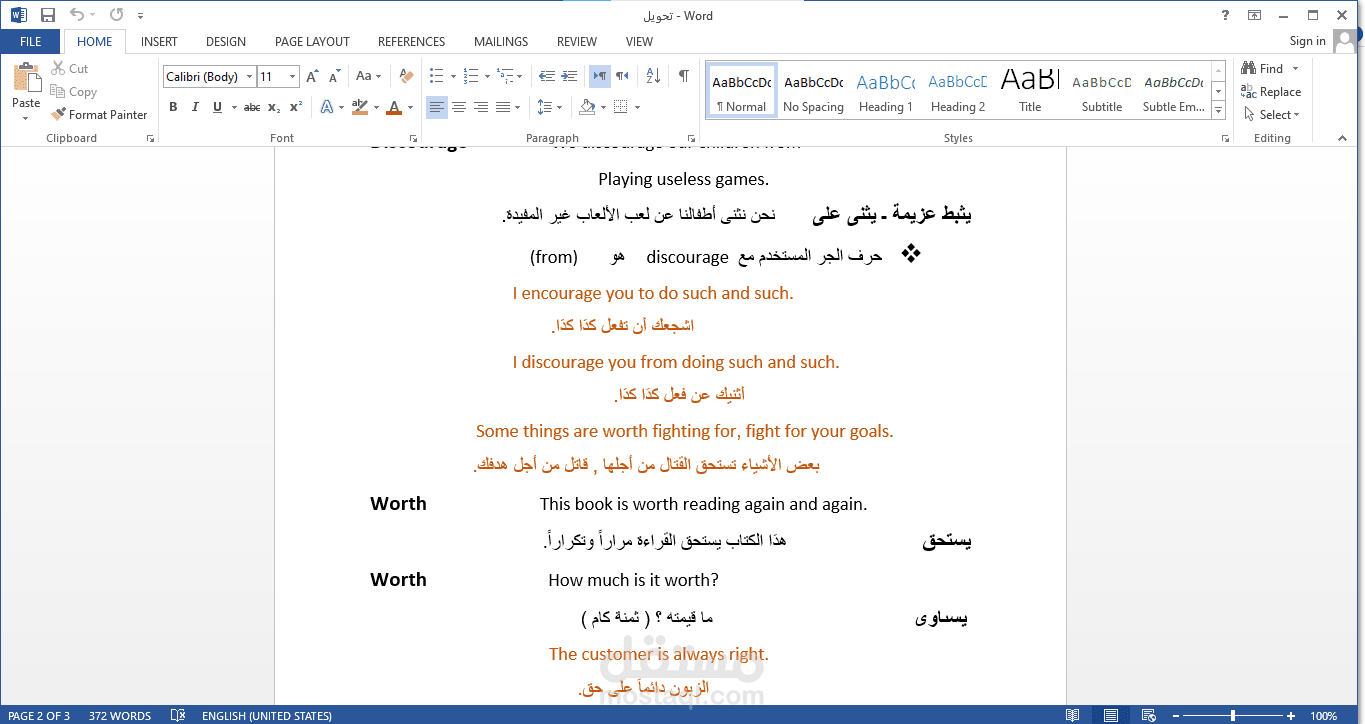
Task: Open the FILE tab
Action: tap(30, 42)
